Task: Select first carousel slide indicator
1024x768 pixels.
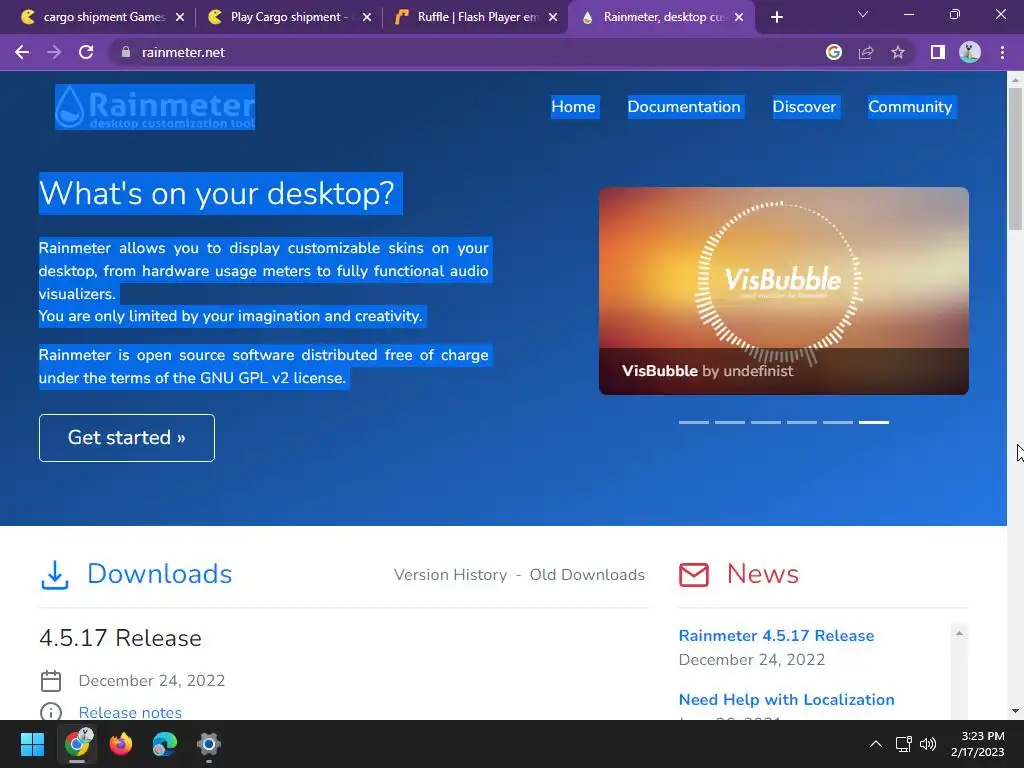Action: tap(694, 423)
